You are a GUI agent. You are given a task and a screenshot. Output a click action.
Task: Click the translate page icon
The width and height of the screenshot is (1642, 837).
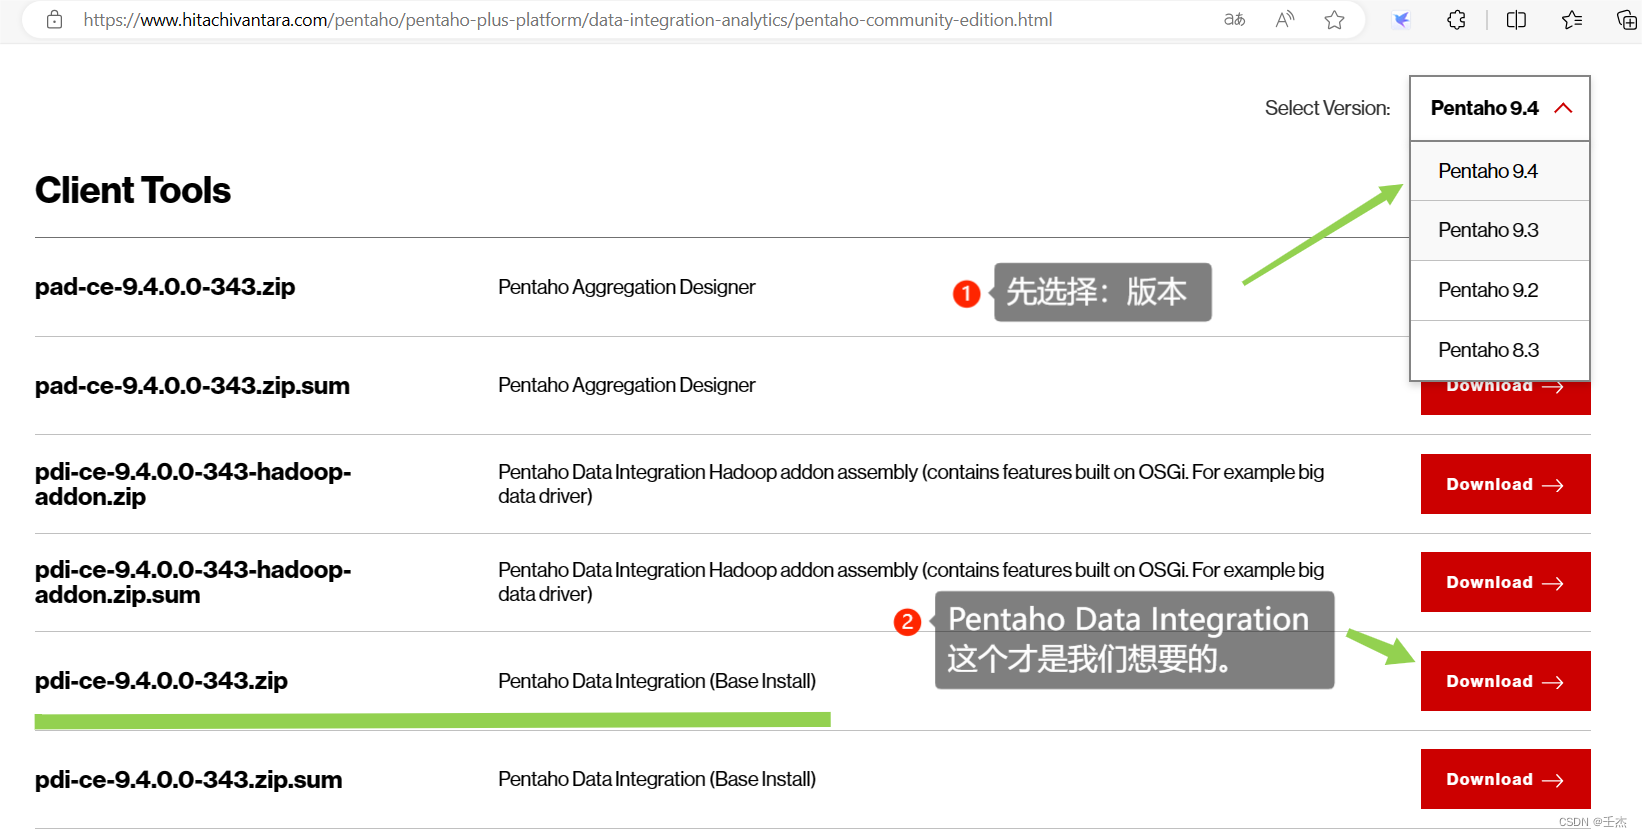point(1235,20)
